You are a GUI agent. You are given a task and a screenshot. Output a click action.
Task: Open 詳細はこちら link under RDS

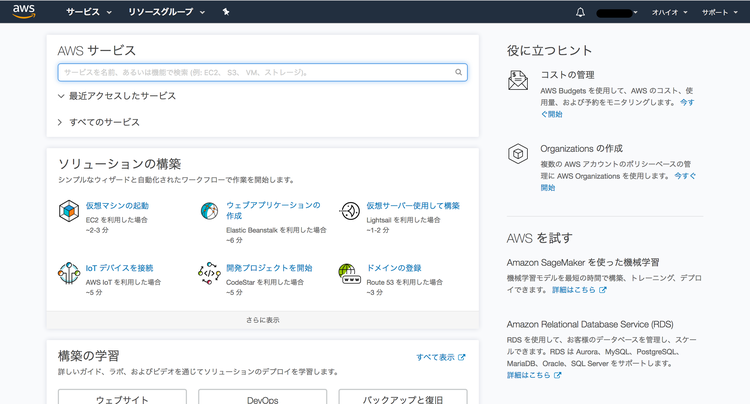529,375
